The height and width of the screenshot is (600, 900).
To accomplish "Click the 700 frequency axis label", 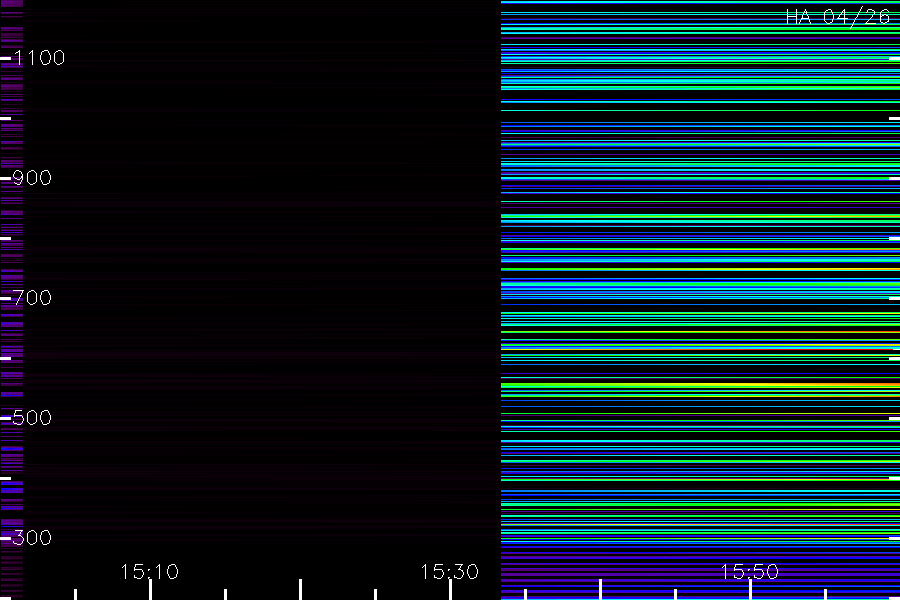I will click(32, 298).
